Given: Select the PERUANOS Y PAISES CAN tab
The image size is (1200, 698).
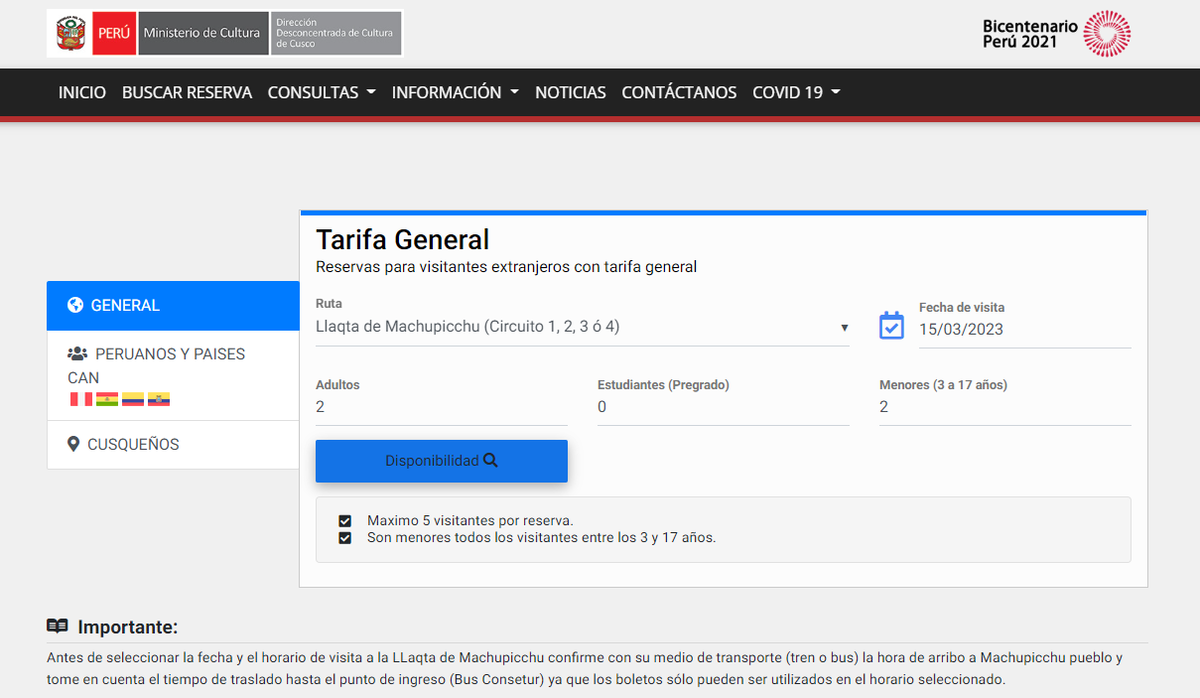Looking at the screenshot, I should click(173, 376).
